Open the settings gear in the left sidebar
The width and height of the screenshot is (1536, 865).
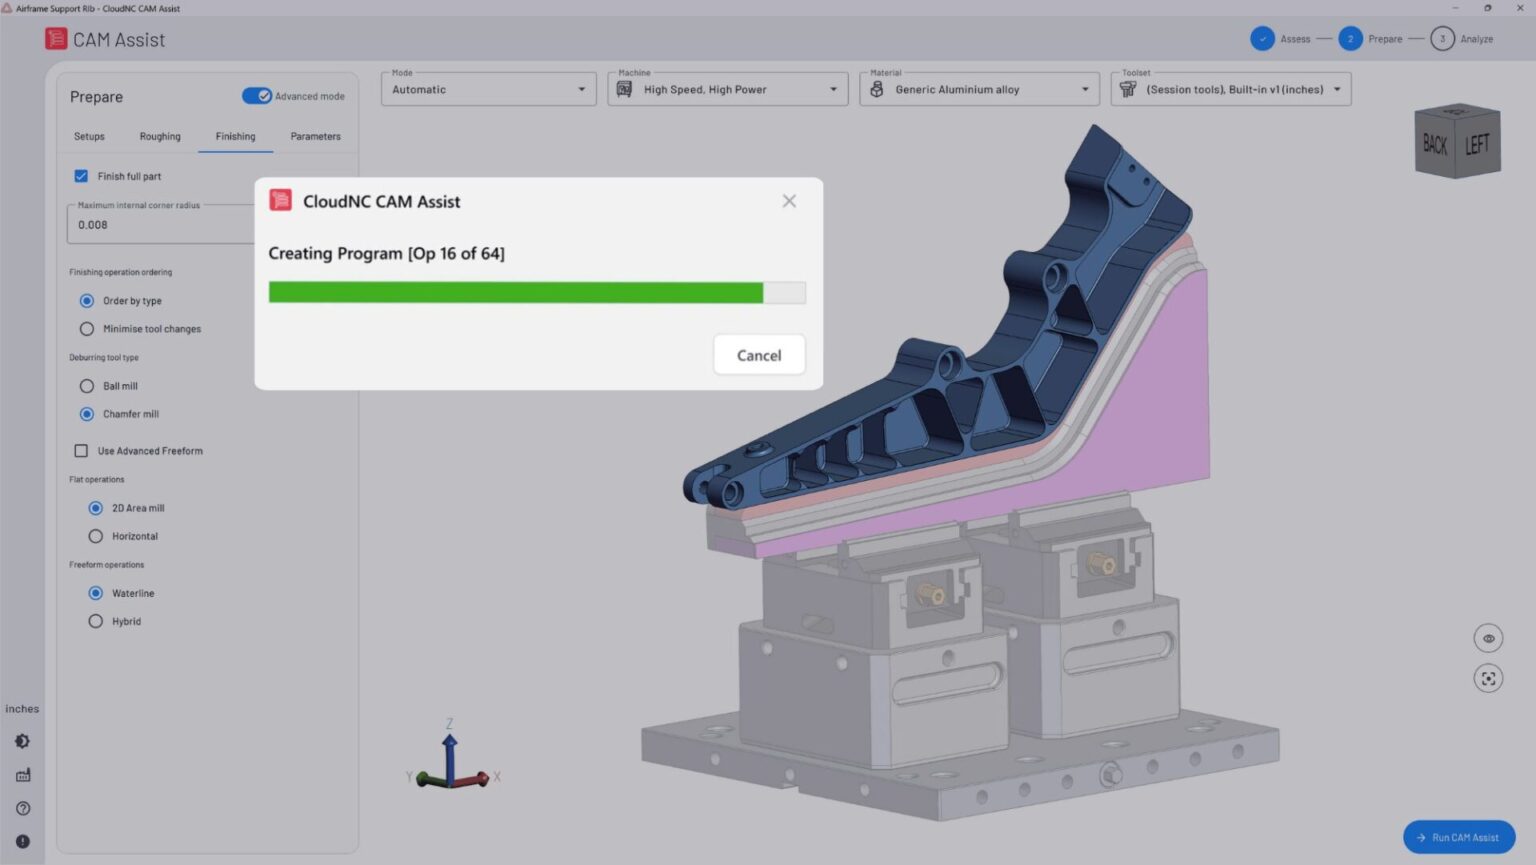(x=22, y=741)
